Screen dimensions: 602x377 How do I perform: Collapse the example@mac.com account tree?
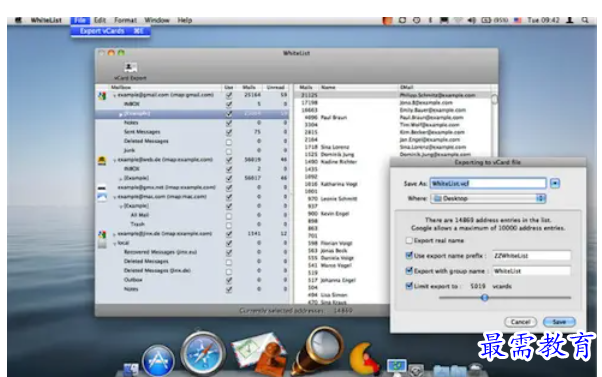pyautogui.click(x=114, y=197)
